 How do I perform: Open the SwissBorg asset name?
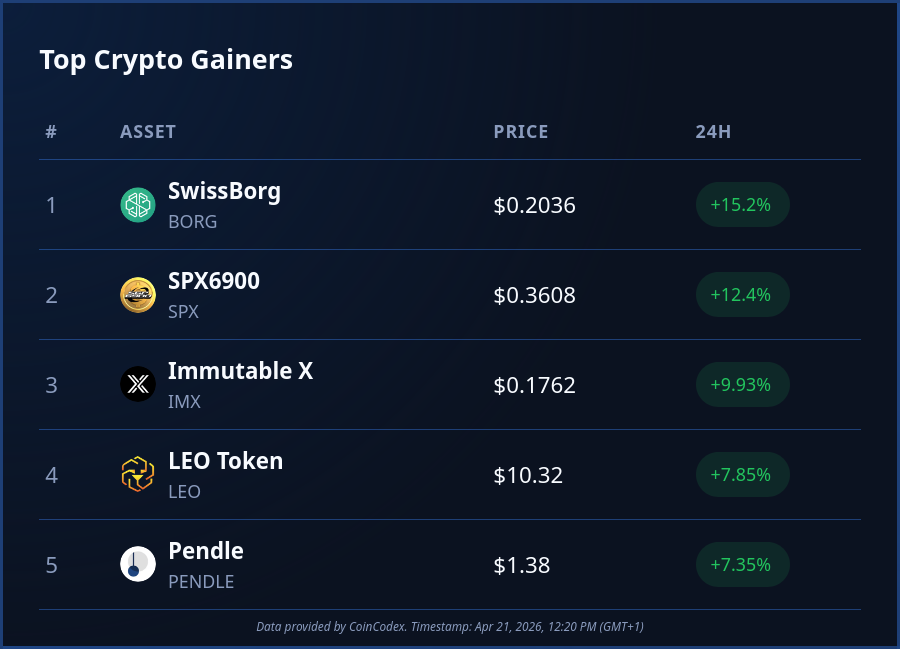point(224,191)
